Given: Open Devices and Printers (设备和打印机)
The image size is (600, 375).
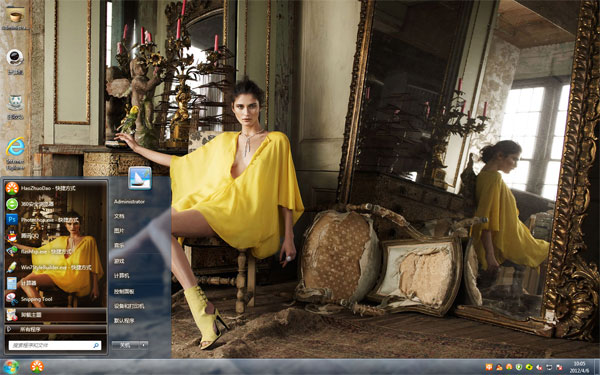Looking at the screenshot, I should click(x=129, y=306).
